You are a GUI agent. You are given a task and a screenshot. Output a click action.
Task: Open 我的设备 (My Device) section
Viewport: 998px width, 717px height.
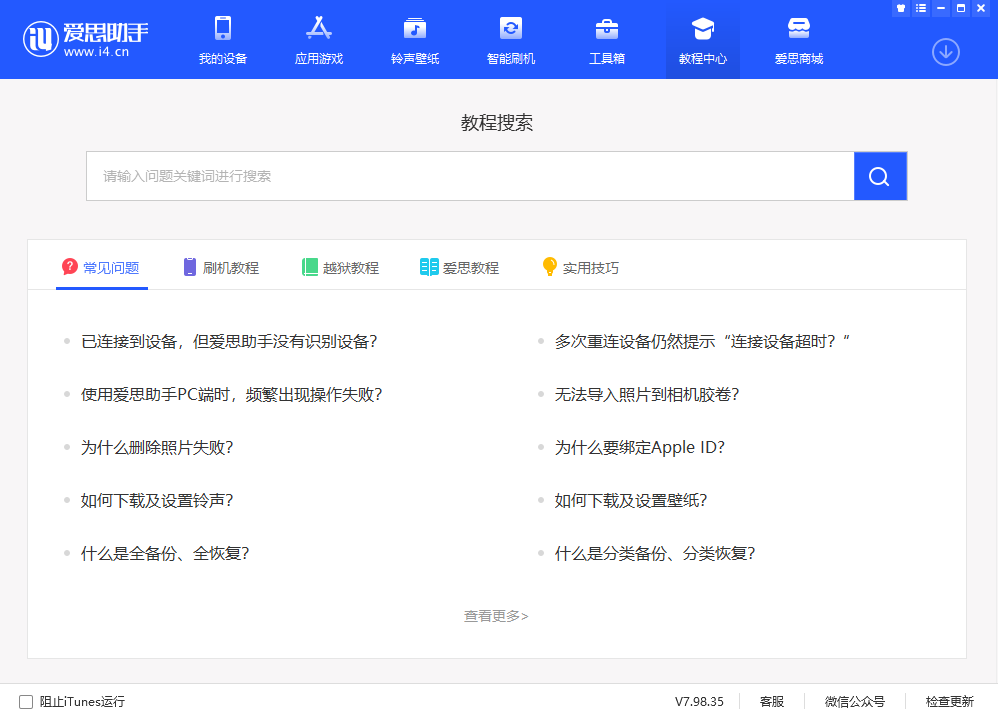coord(223,40)
